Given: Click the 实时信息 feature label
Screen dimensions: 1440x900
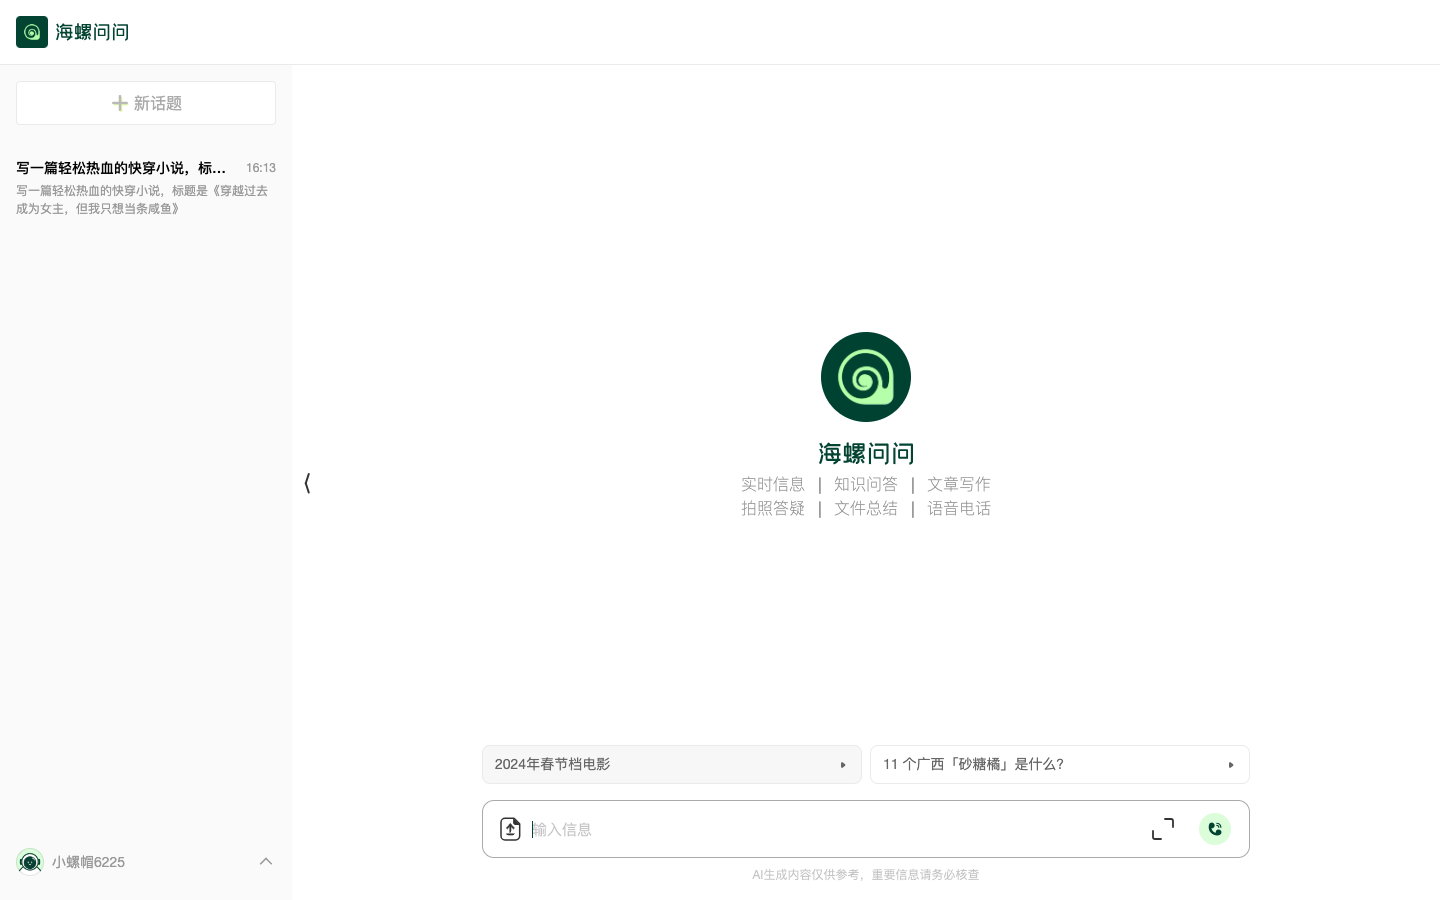Looking at the screenshot, I should (x=773, y=484).
